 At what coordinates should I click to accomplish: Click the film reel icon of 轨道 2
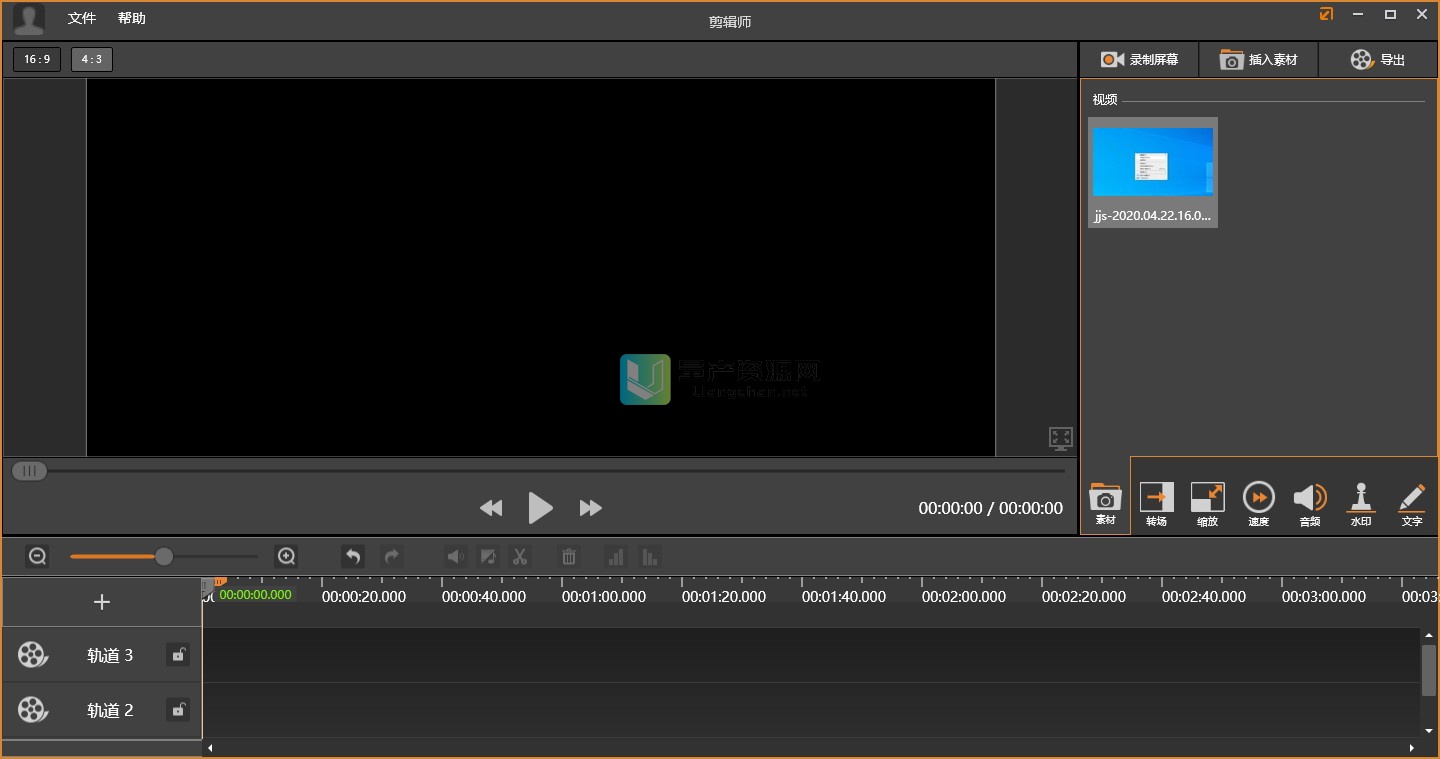(32, 710)
